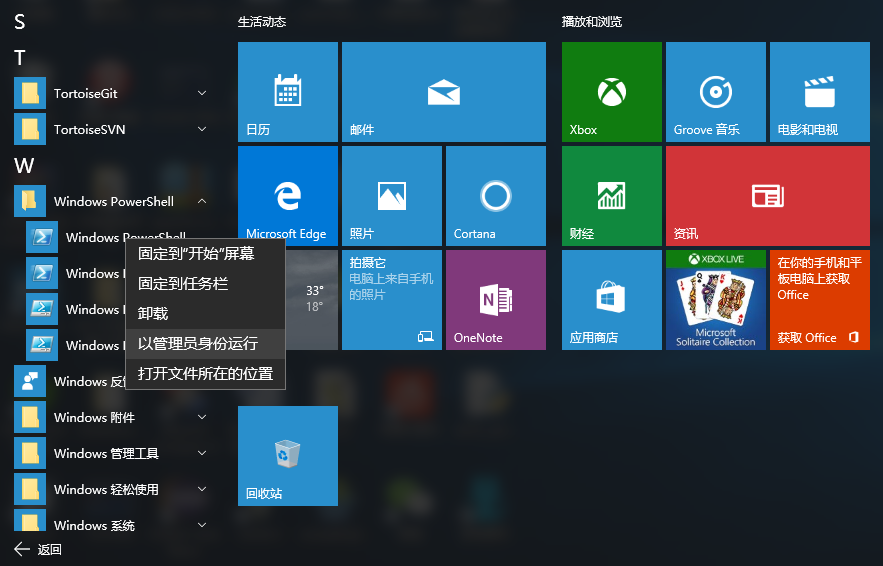Screen dimensions: 883x566
Task: Open the weather tile showing 33°
Action: point(312,300)
